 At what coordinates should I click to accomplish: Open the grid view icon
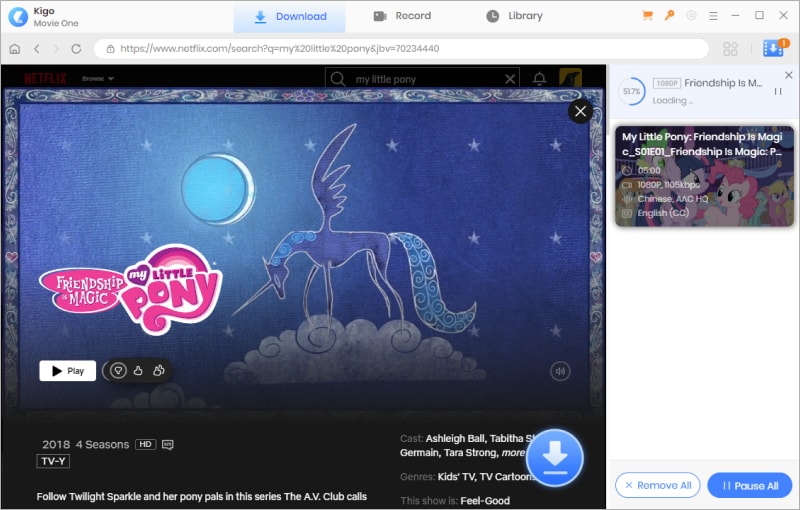(731, 49)
